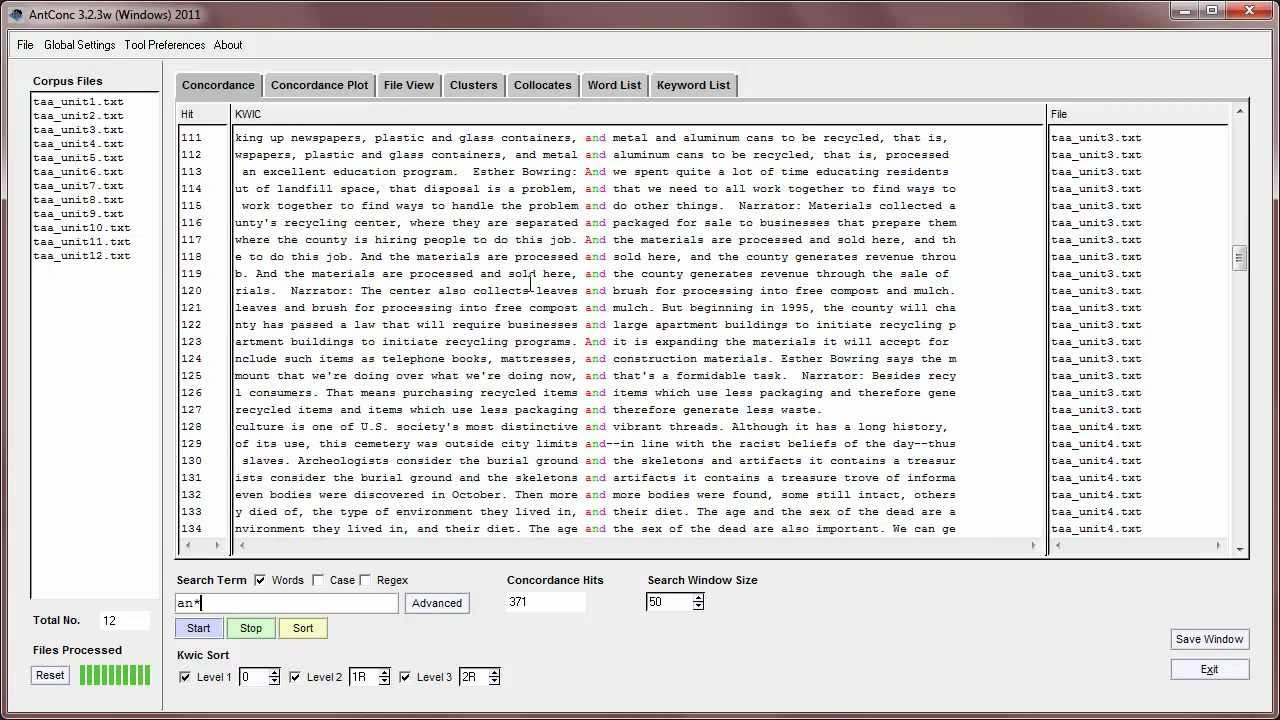Decrease Level 1 value with down arrow

(x=274, y=681)
